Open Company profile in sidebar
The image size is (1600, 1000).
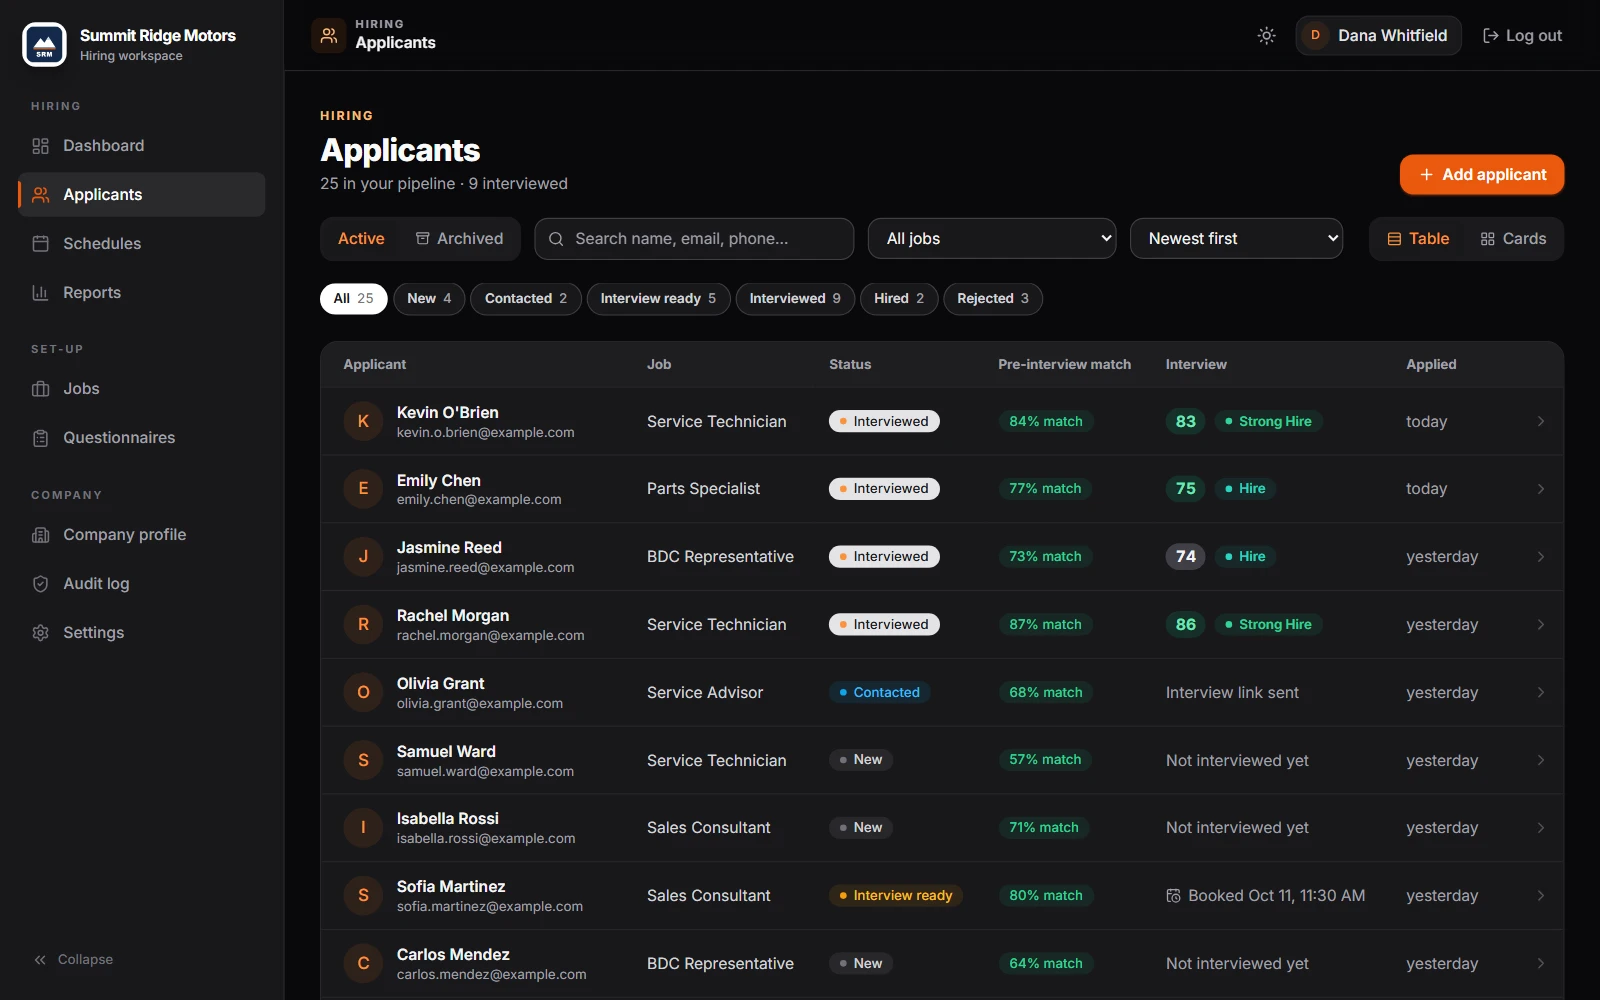coord(141,535)
